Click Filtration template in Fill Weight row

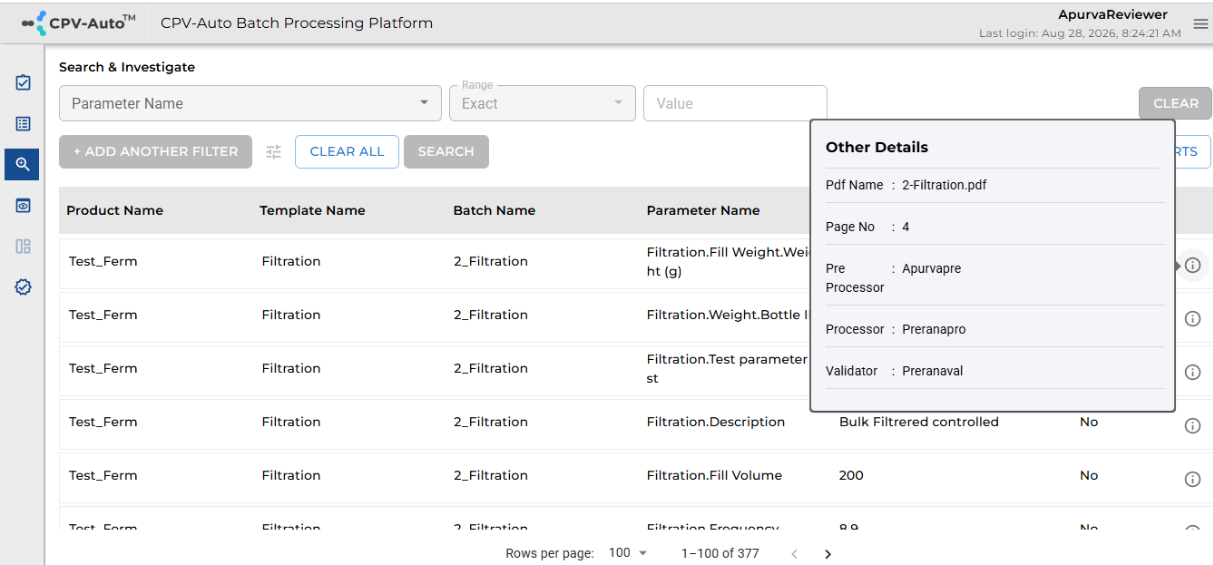click(x=291, y=261)
